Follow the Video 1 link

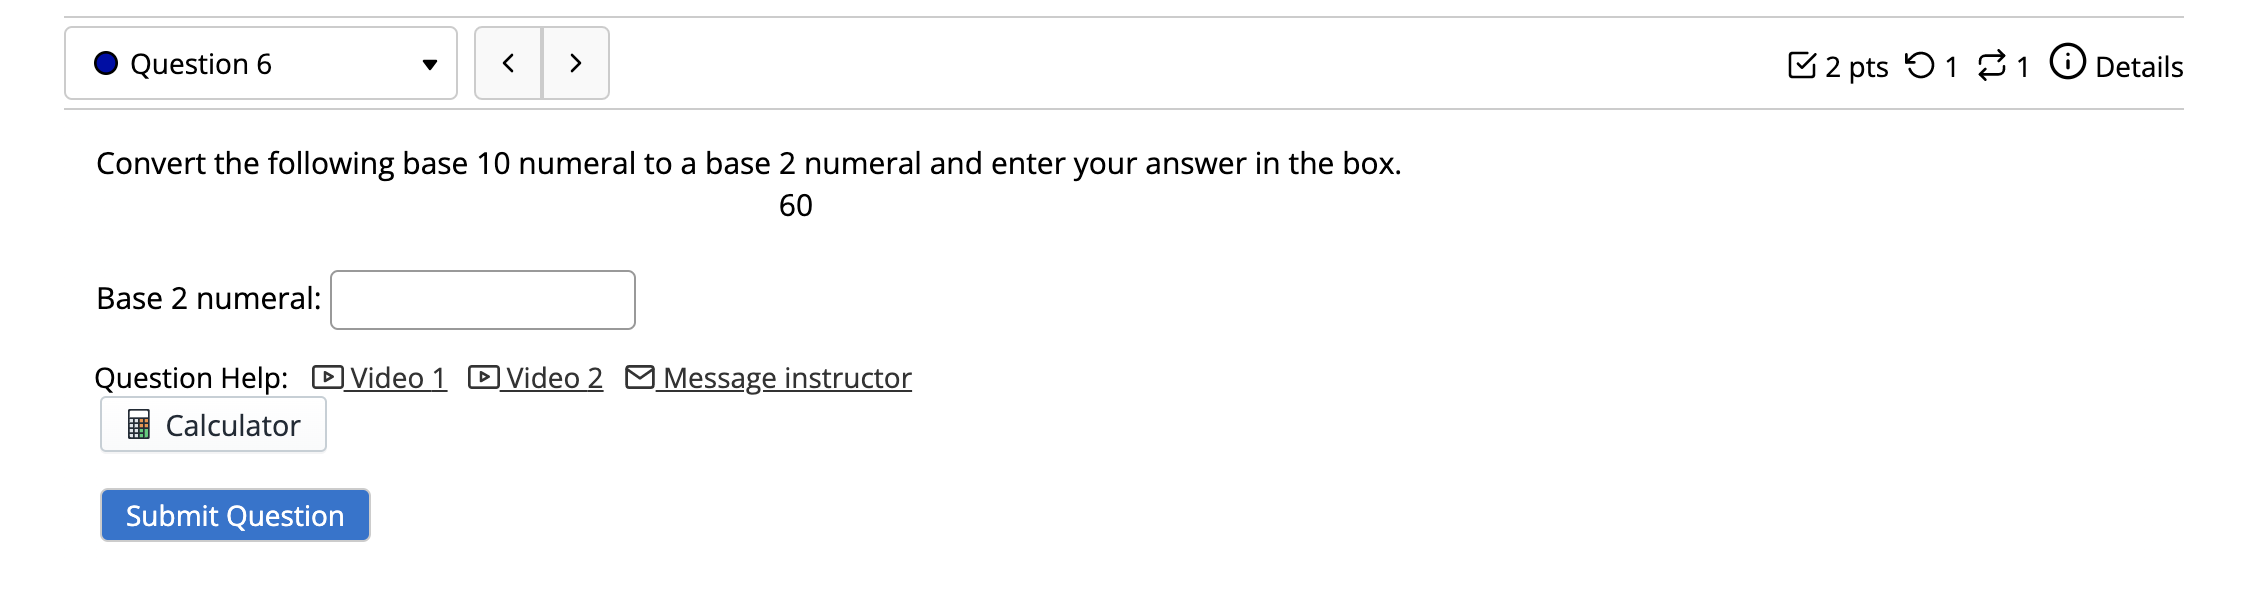398,378
